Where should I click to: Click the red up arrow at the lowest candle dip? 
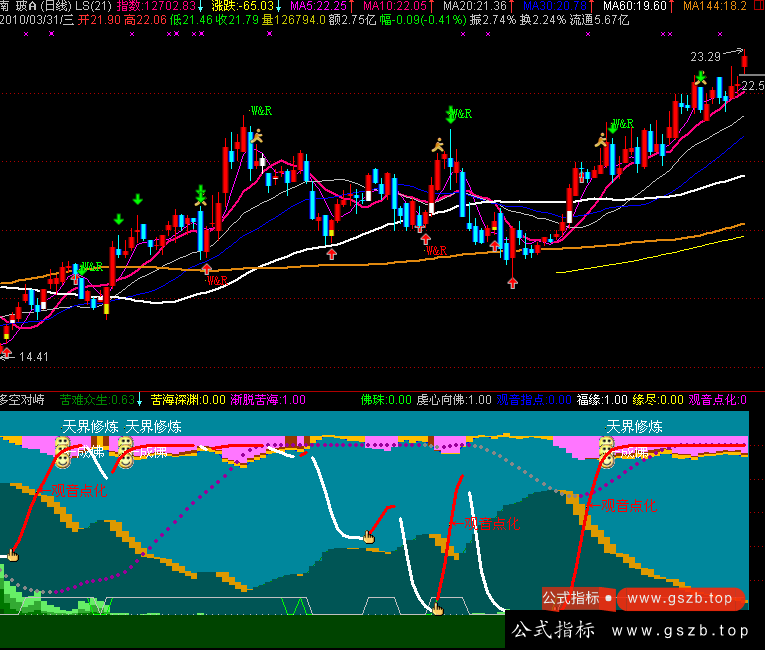click(512, 283)
